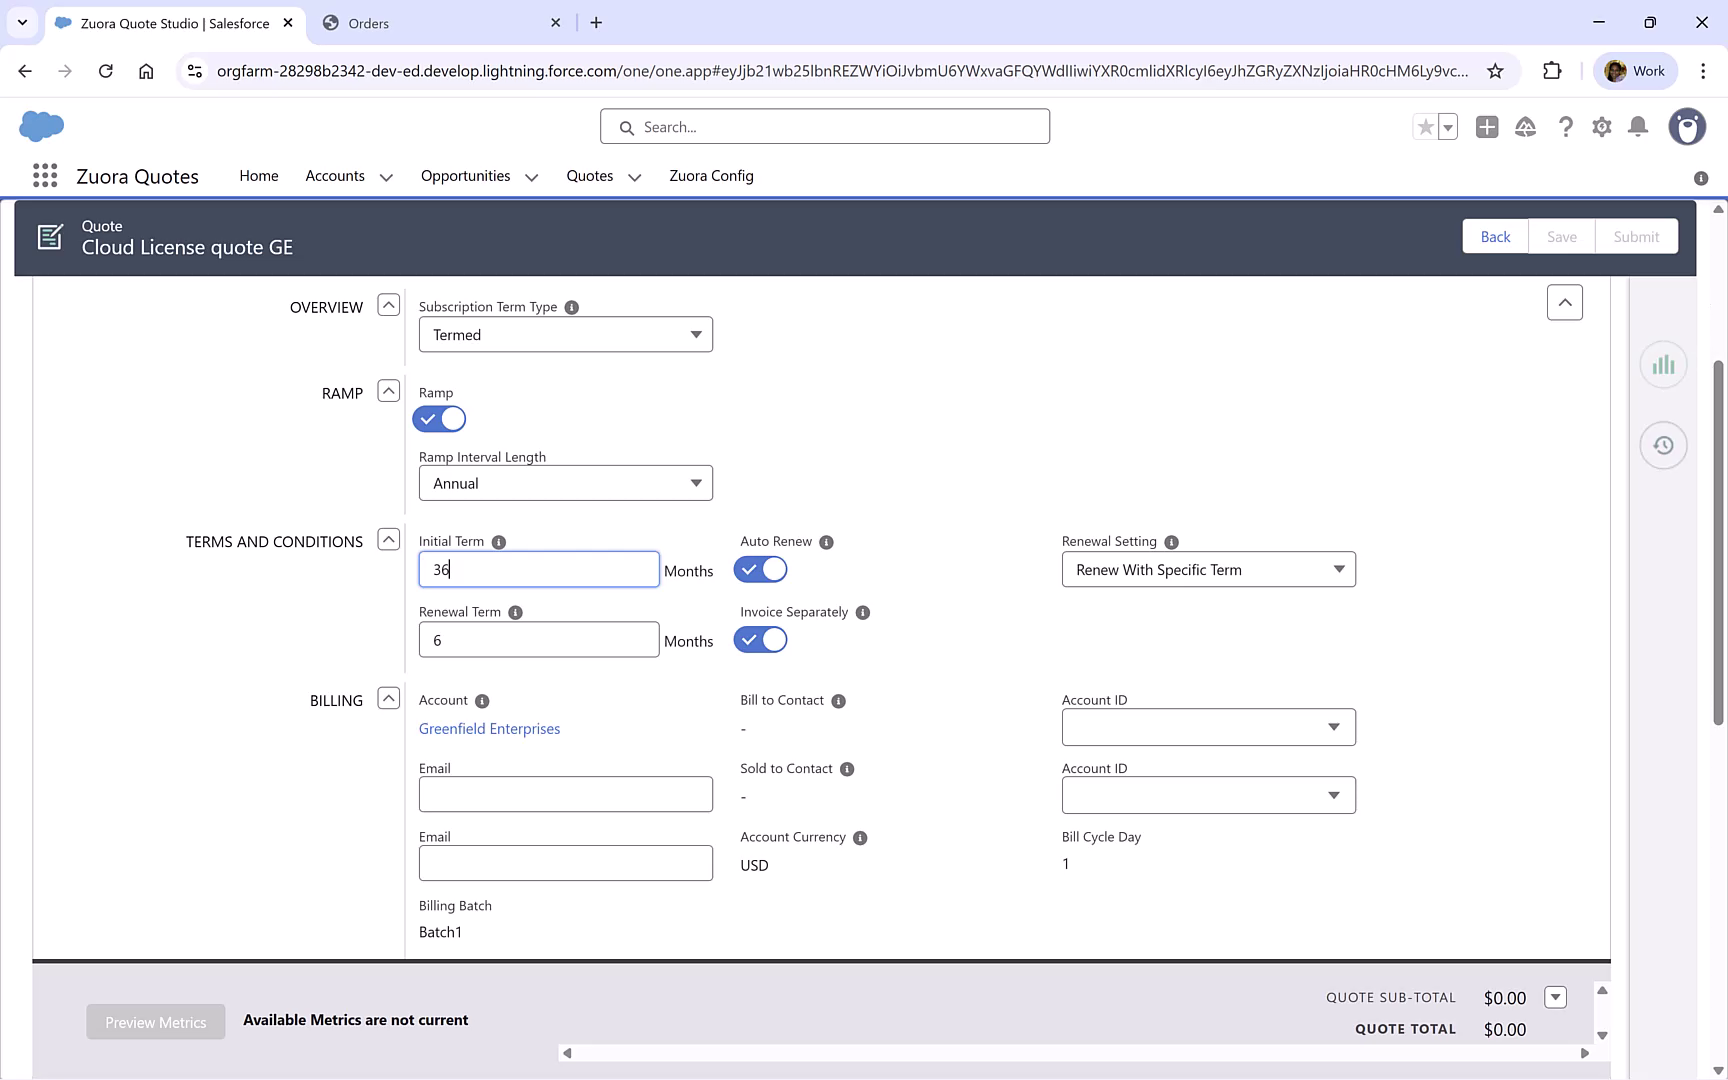Turn off Auto Renew
Viewport: 1728px width, 1080px height.
point(760,569)
